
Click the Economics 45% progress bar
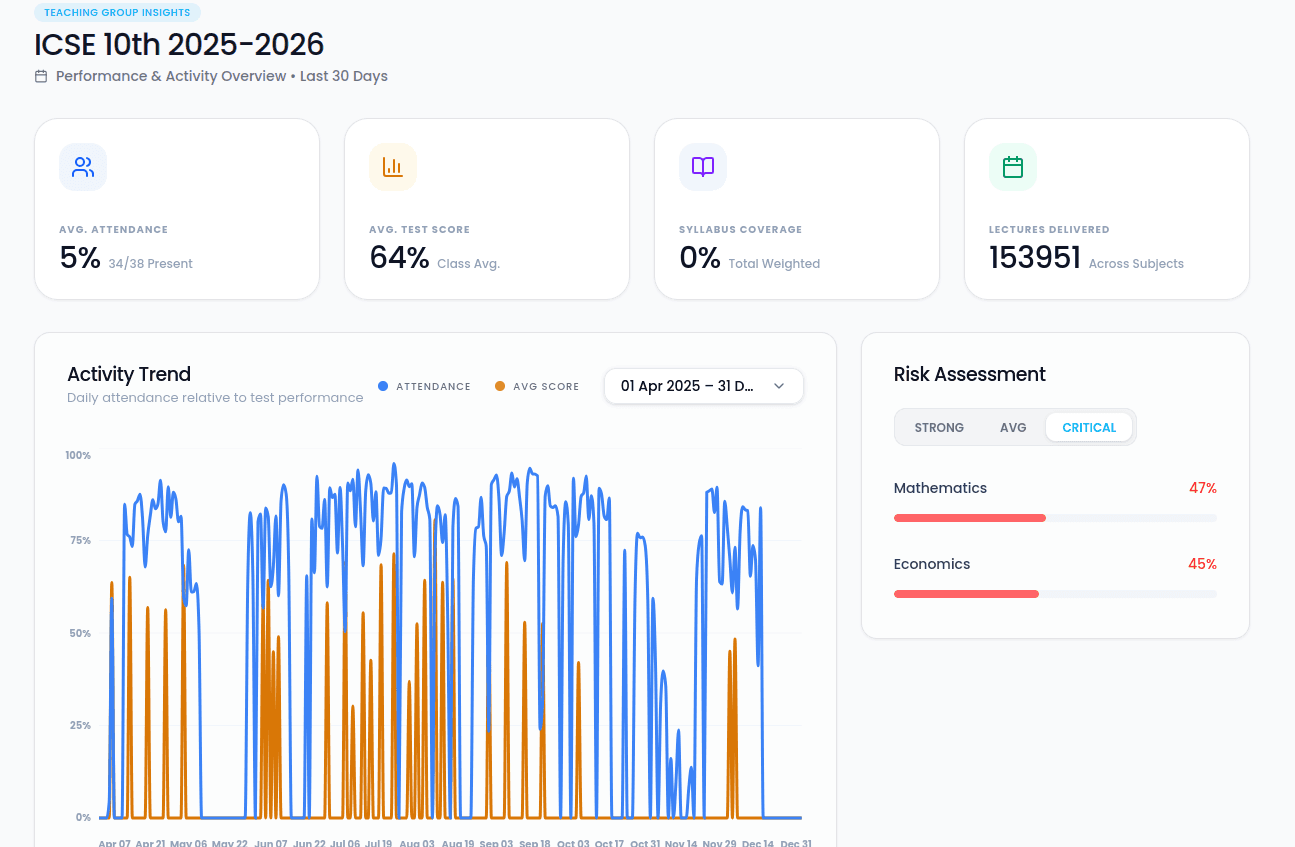(x=1055, y=594)
